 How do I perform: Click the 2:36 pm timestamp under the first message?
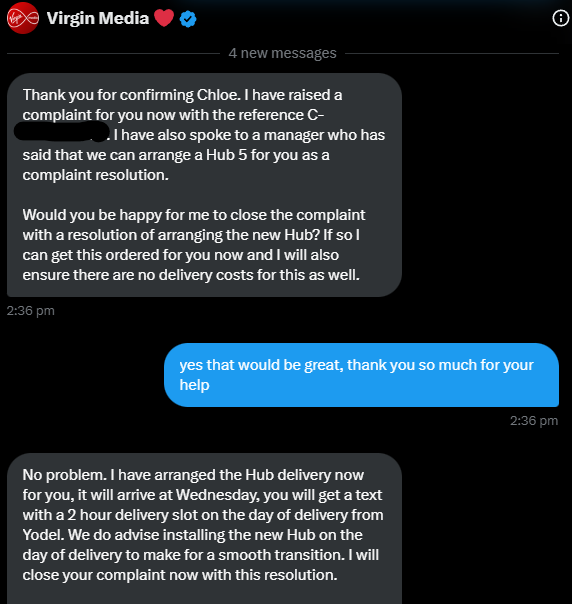pos(31,311)
